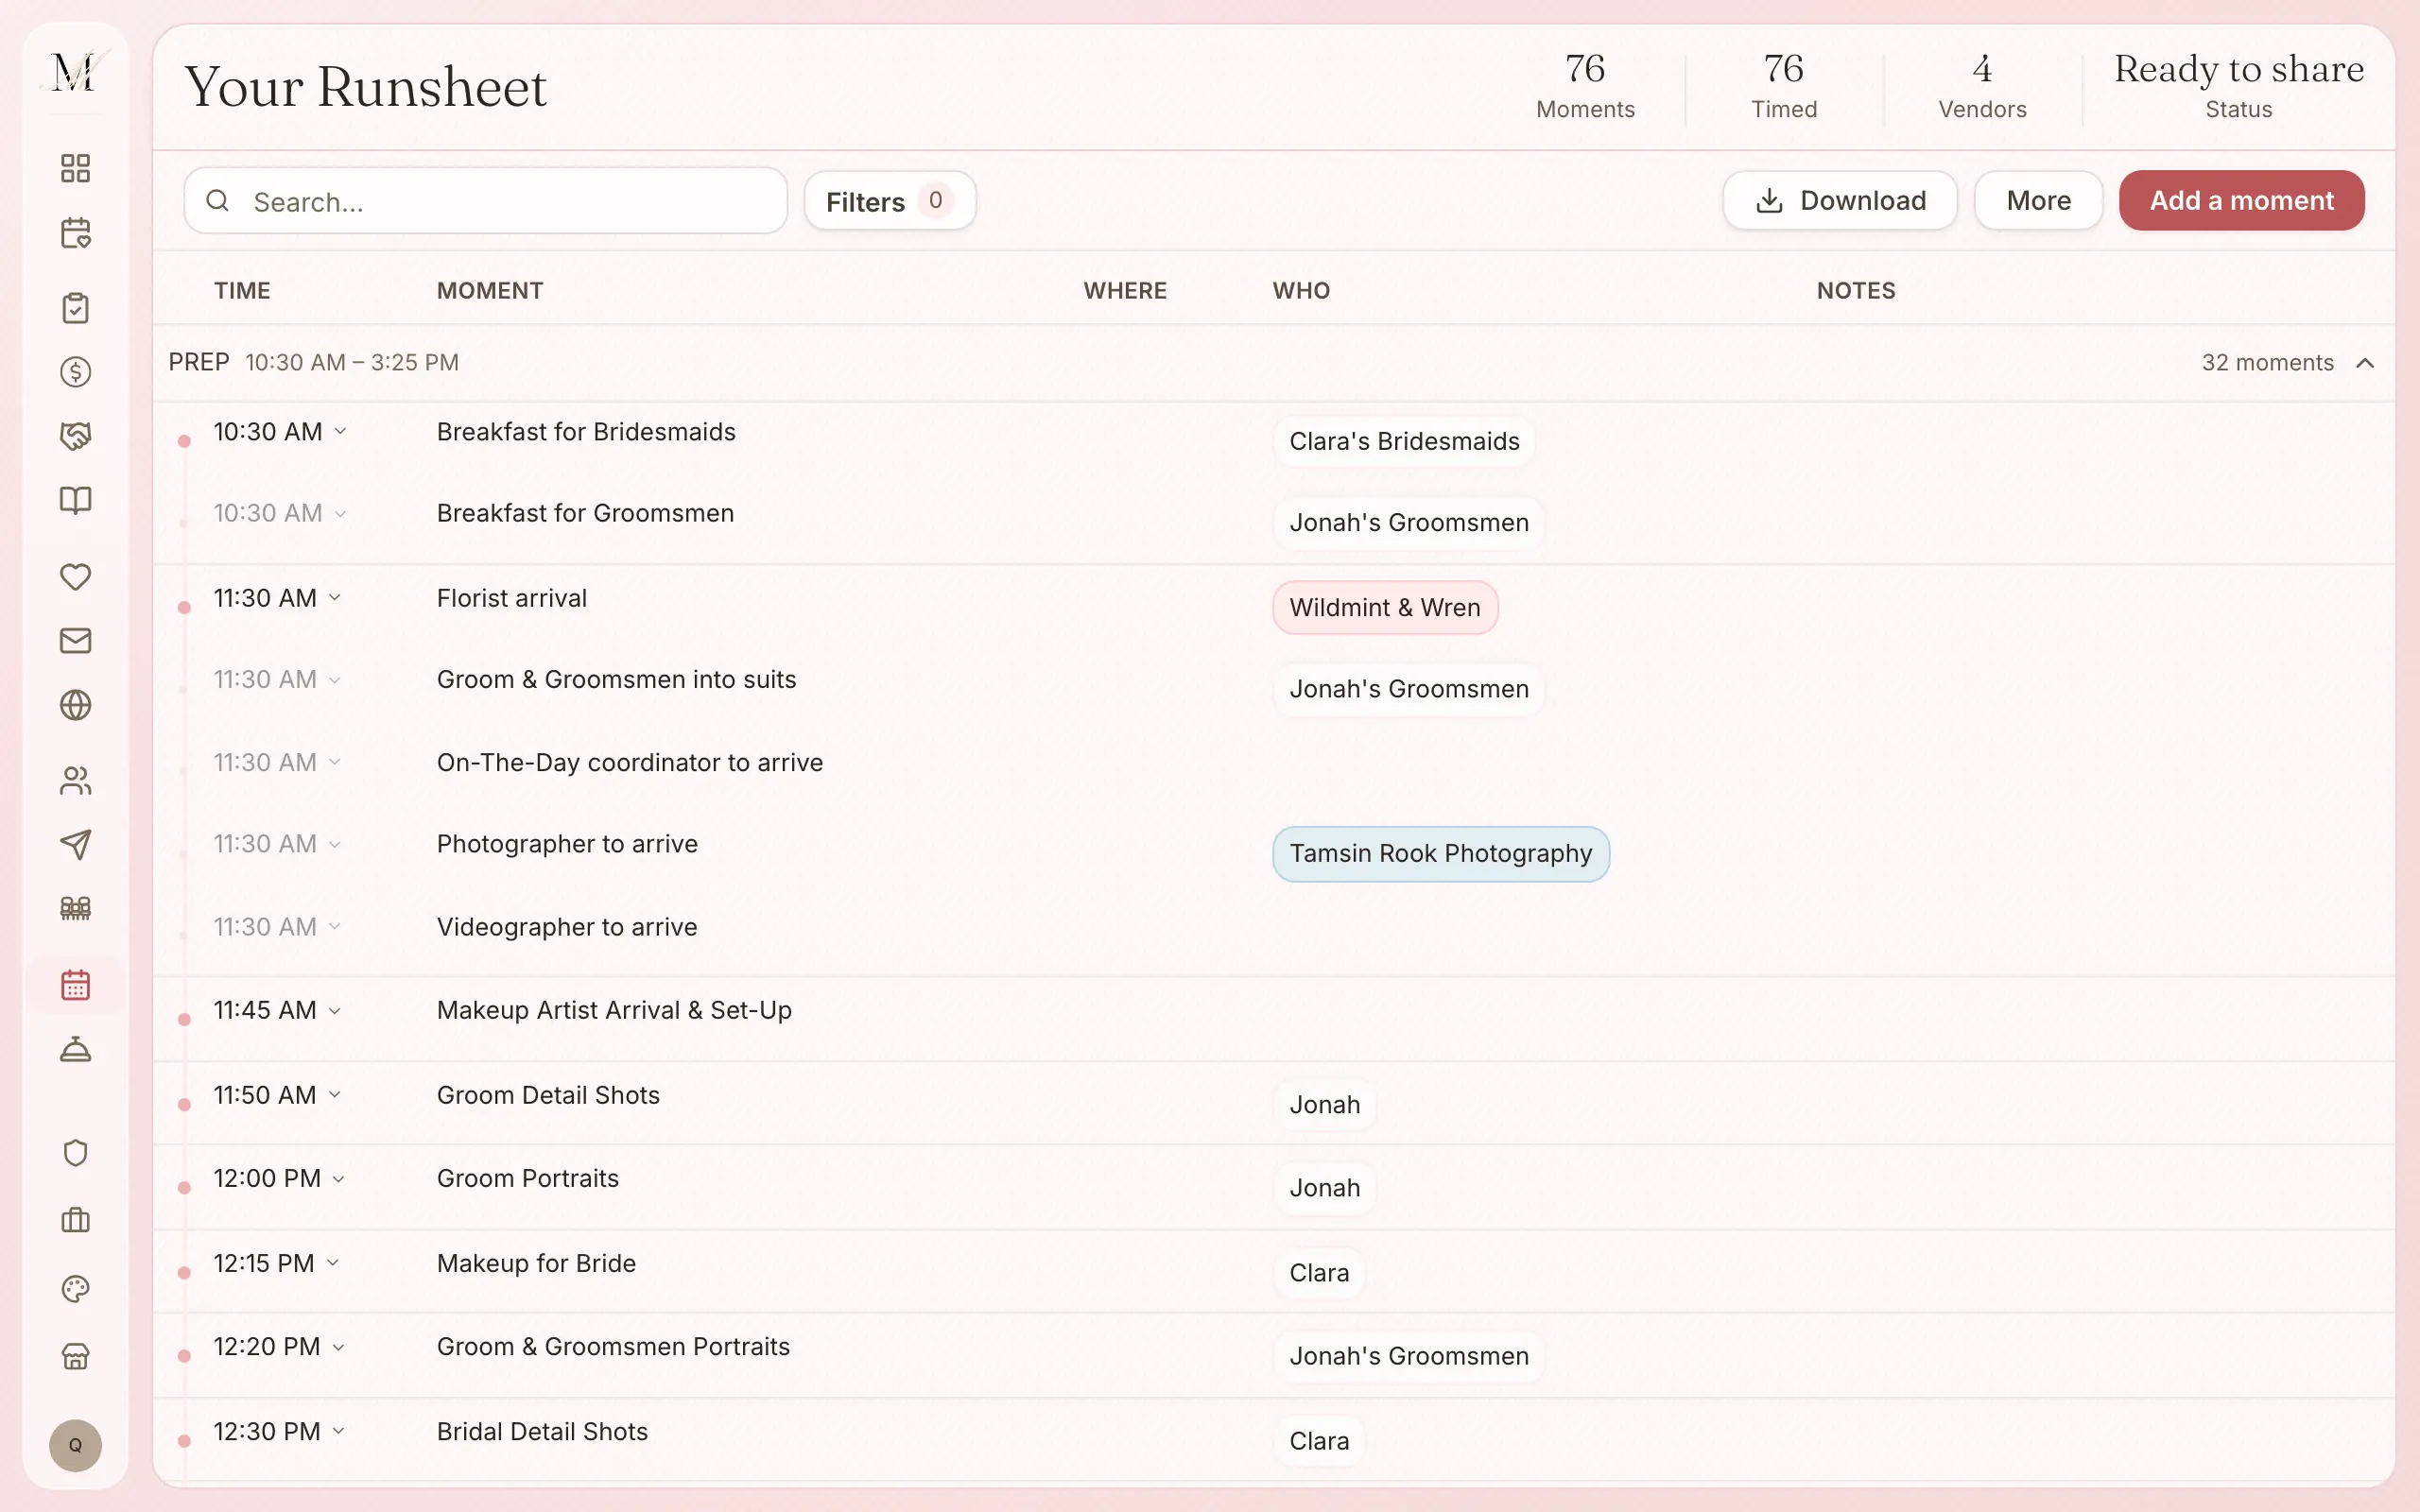Click the Download button
The height and width of the screenshot is (1512, 2420).
point(1839,201)
